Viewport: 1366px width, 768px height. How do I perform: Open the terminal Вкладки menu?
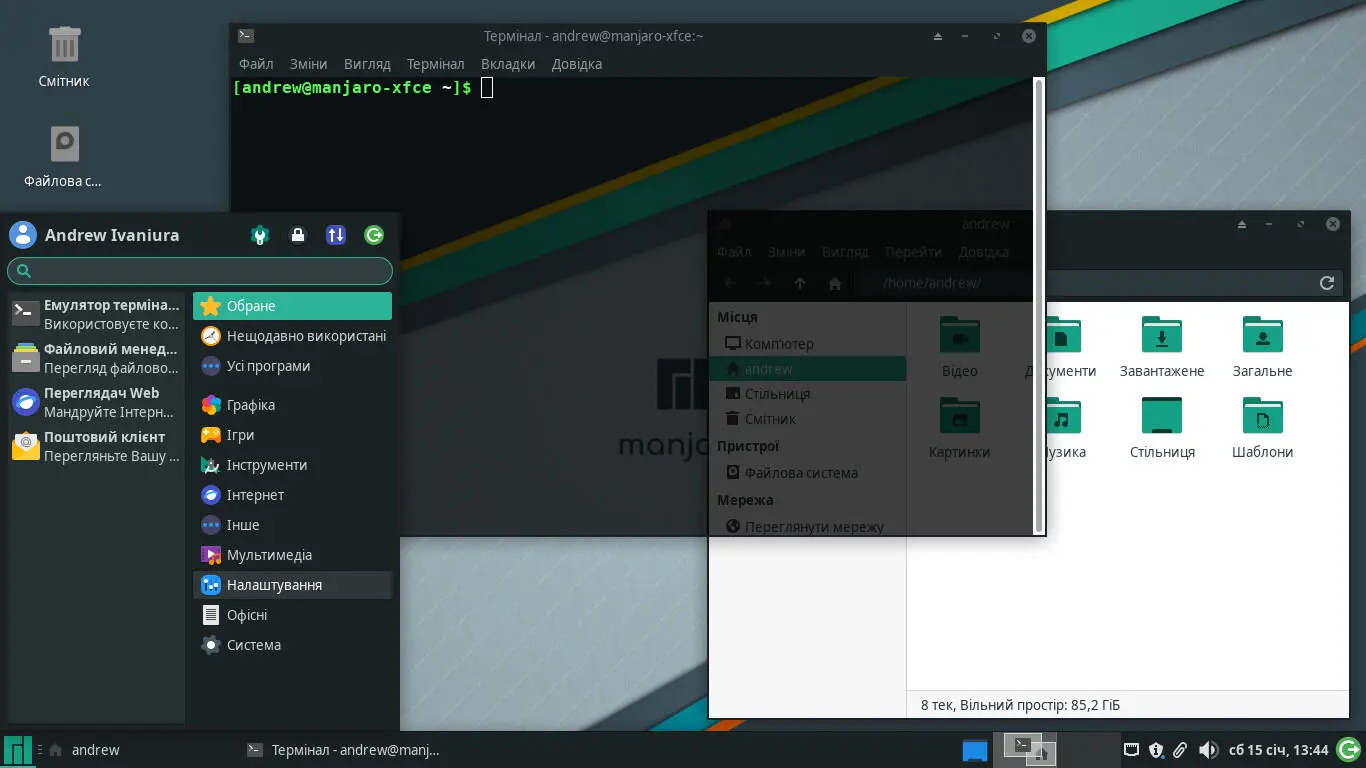point(508,64)
